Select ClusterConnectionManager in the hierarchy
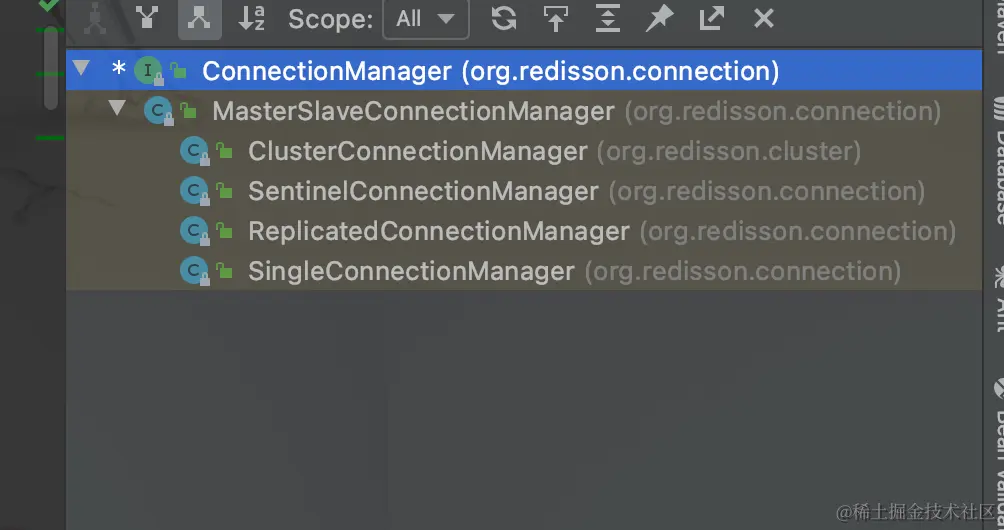The width and height of the screenshot is (1004, 530). tap(417, 151)
